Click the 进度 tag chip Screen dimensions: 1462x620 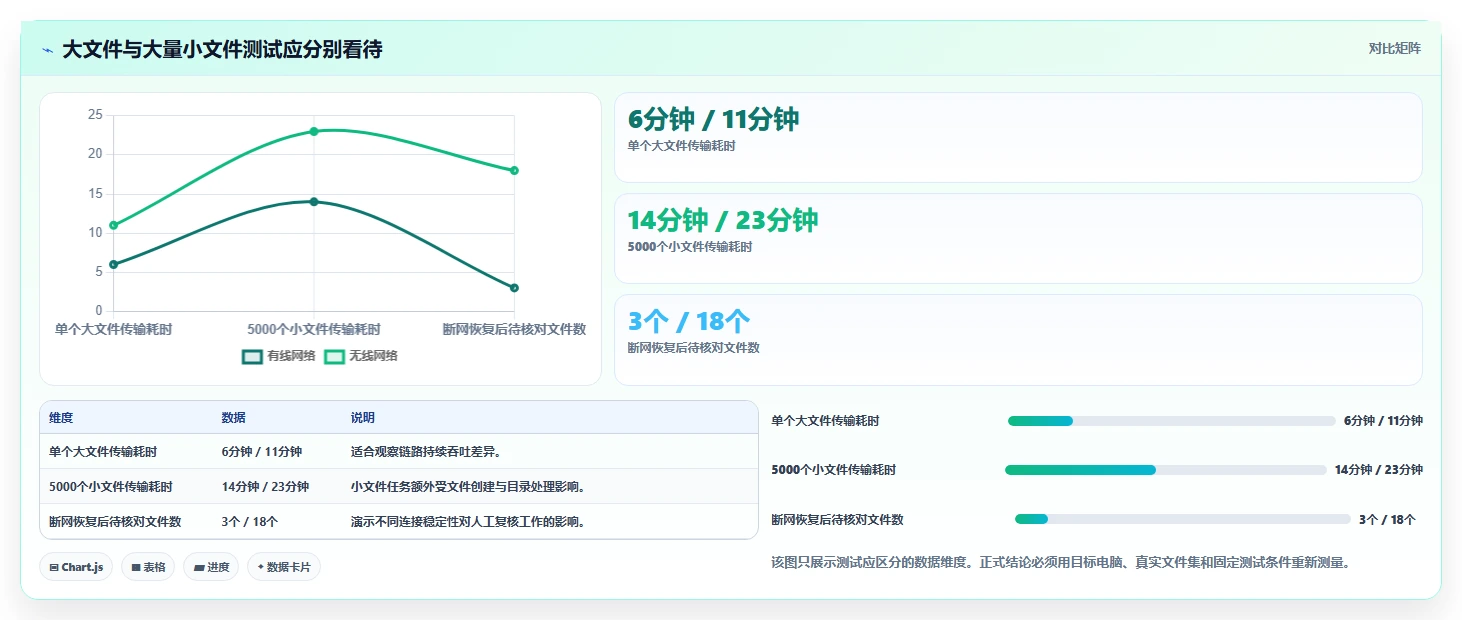pos(211,567)
